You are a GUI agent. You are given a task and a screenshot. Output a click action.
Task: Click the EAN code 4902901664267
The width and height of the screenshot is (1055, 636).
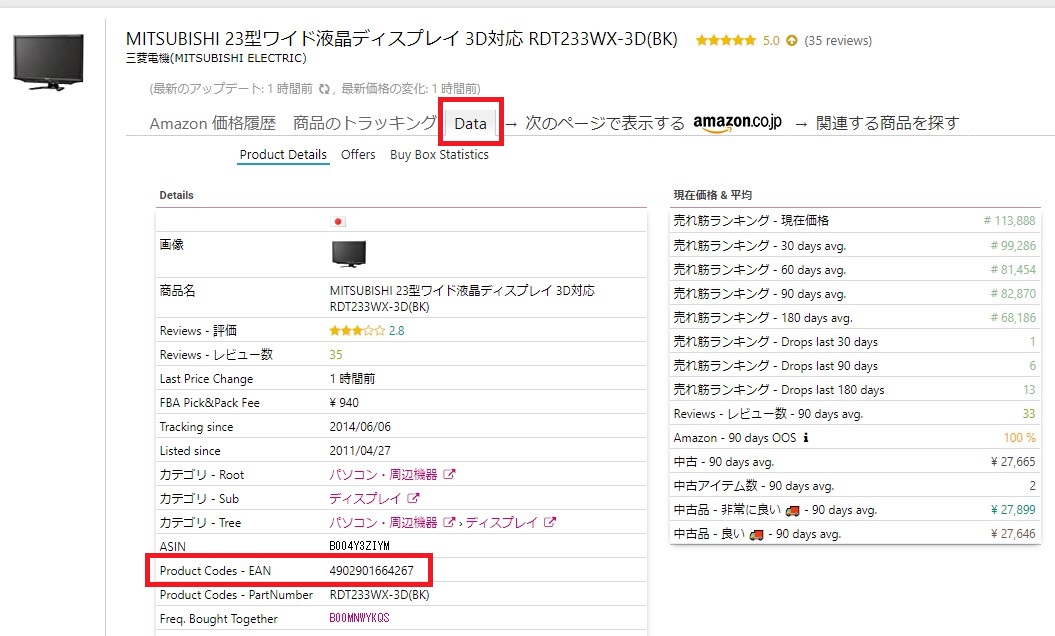coord(371,571)
